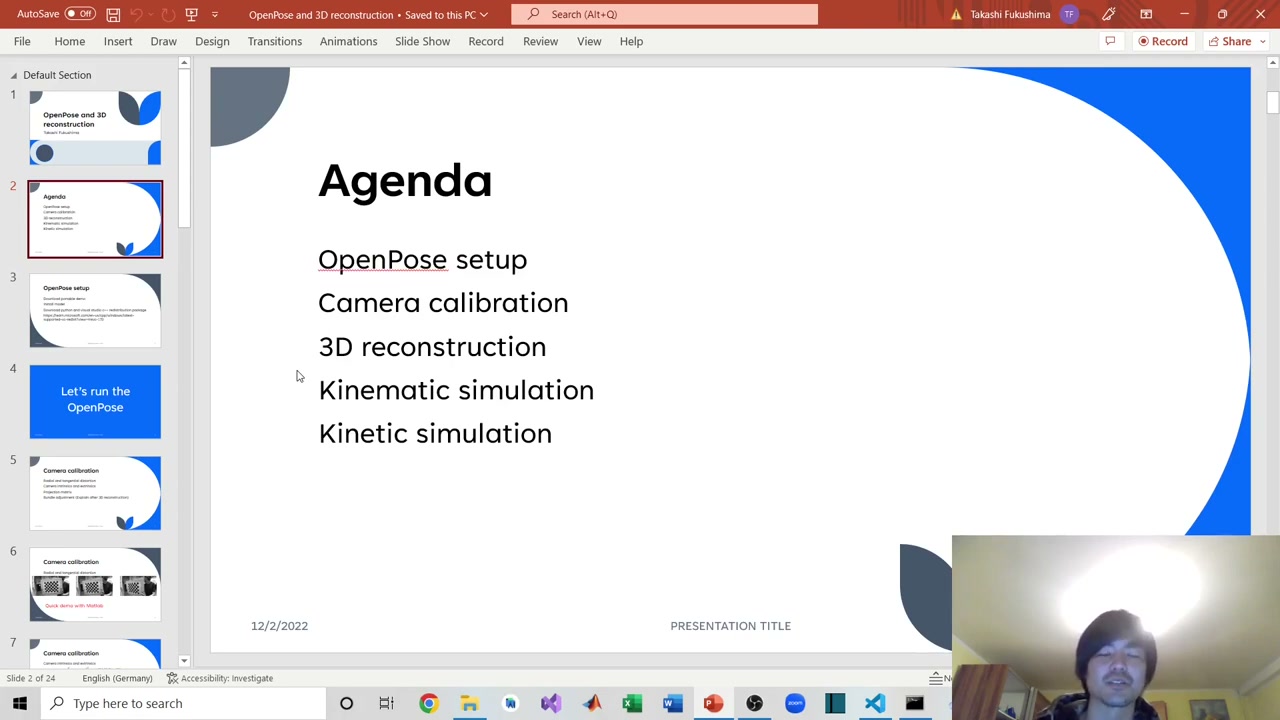Open Cortana from the taskbar
The image size is (1280, 720).
[x=346, y=703]
